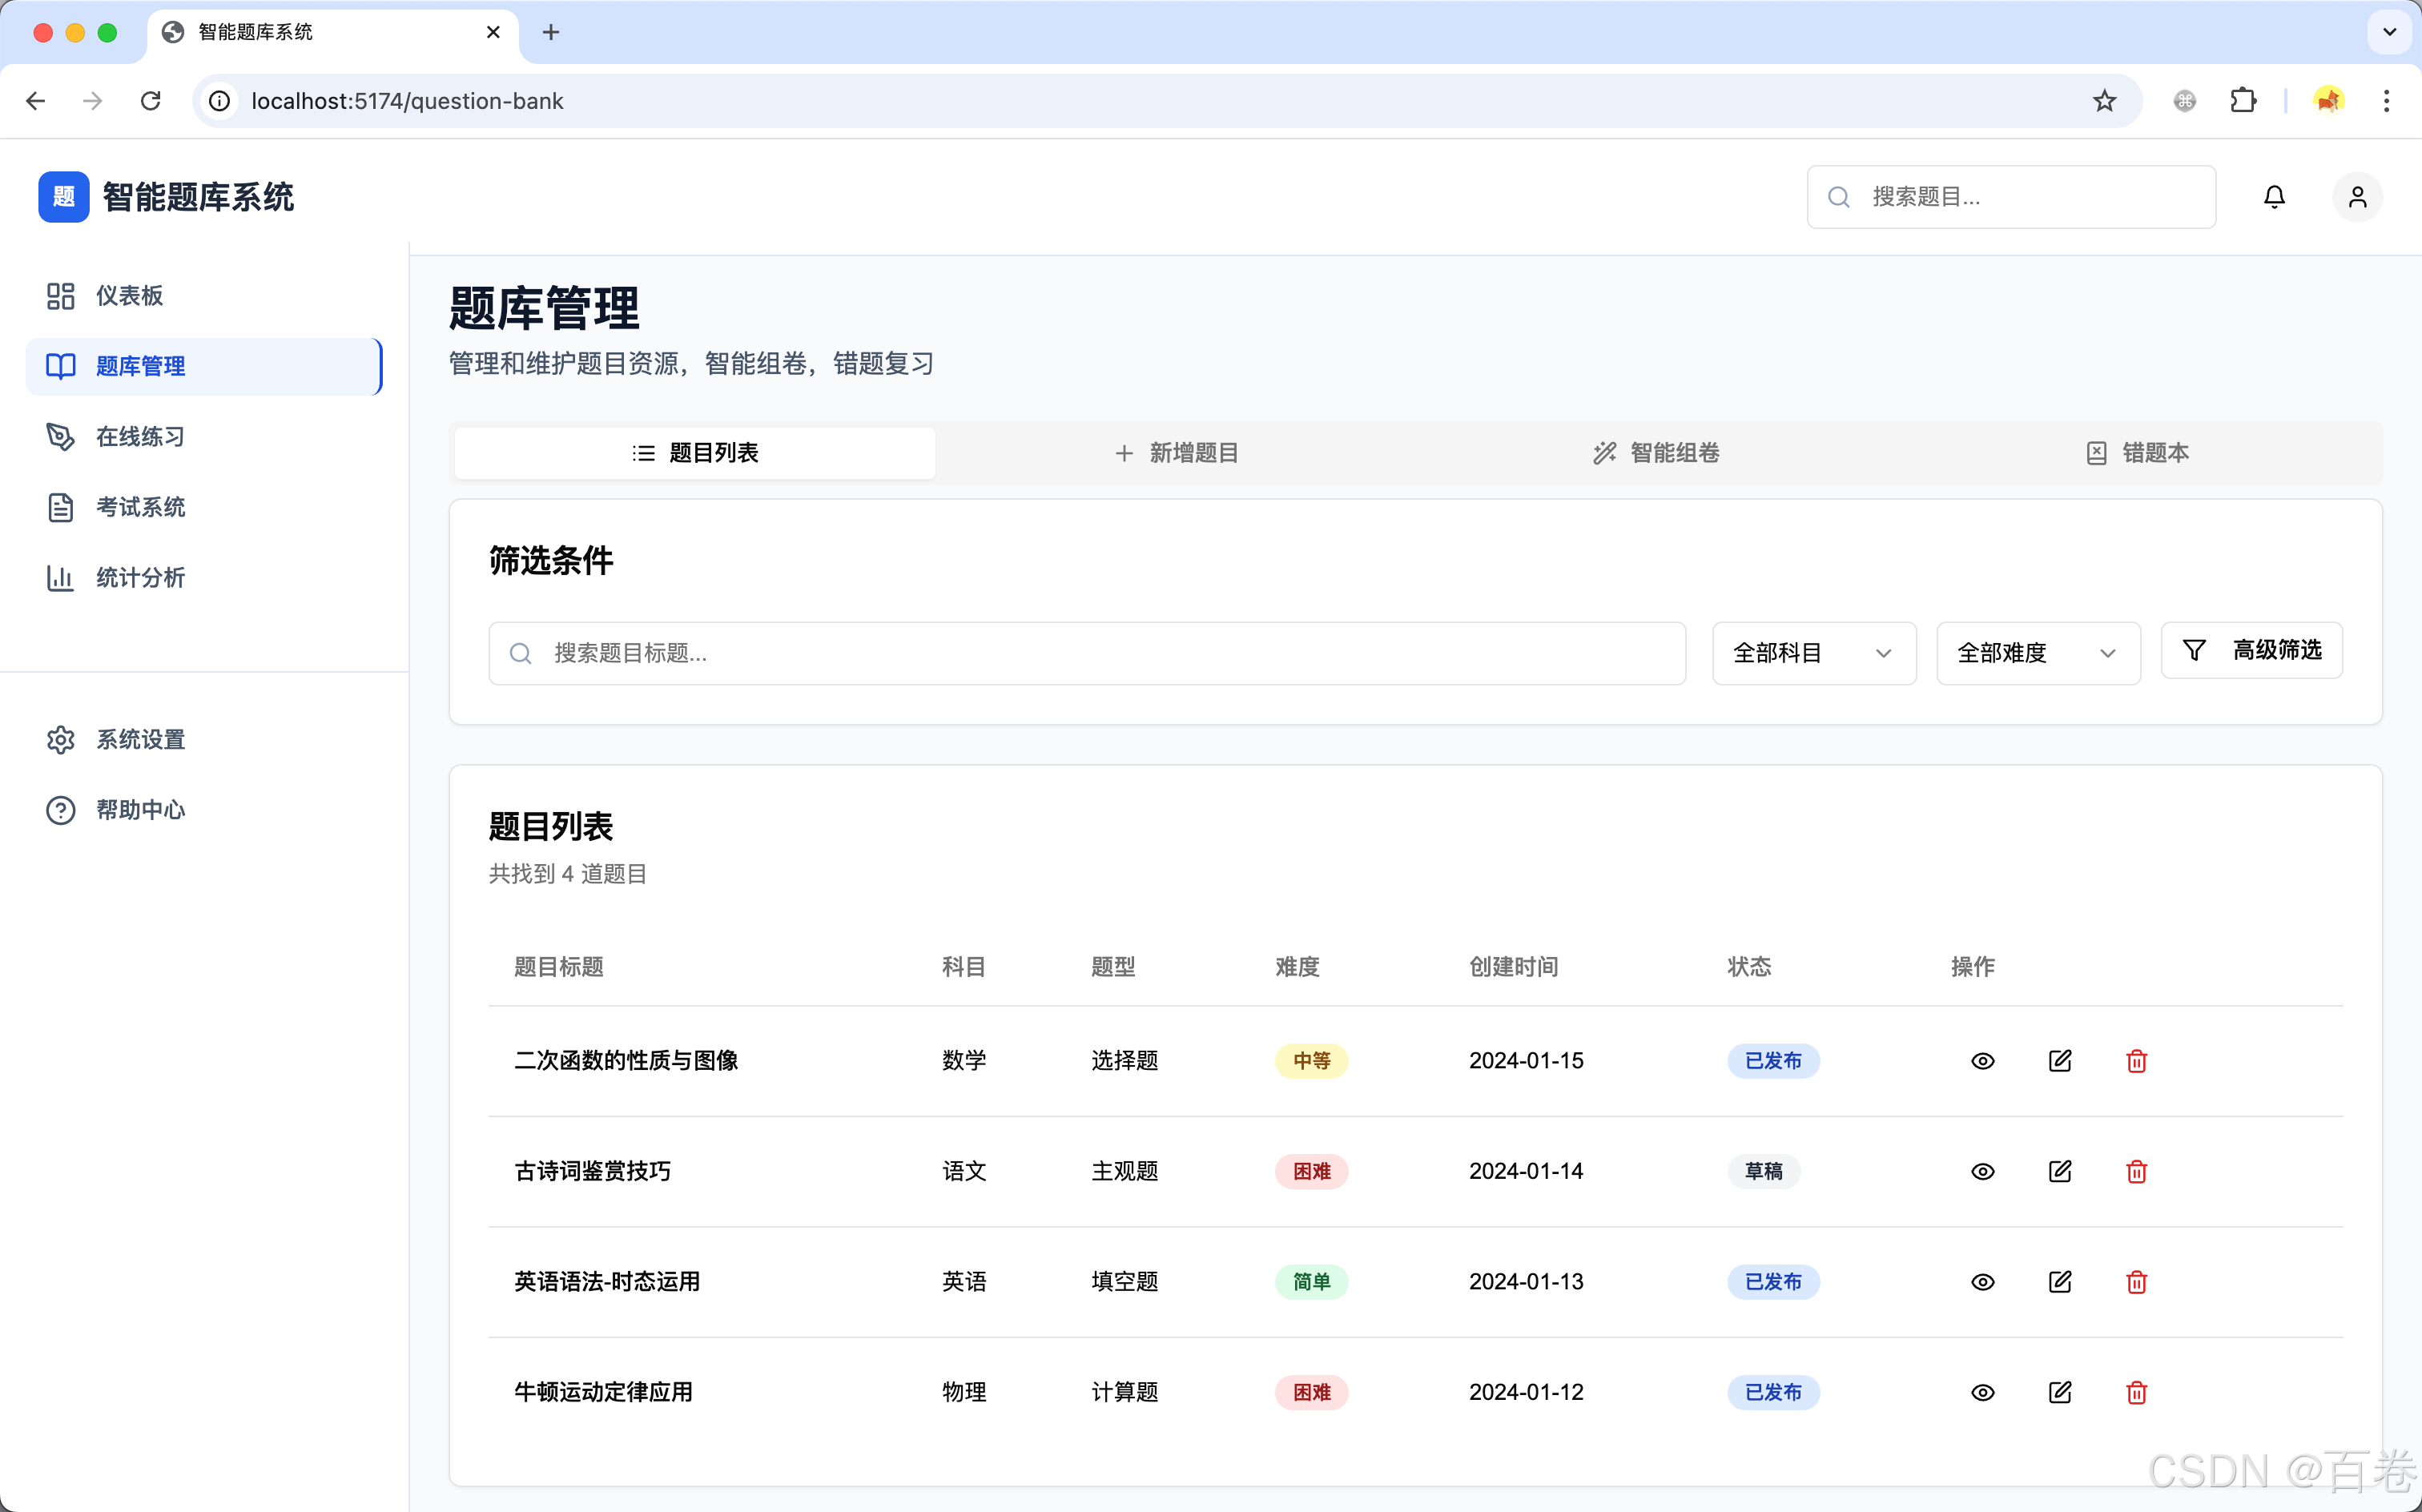Open the 高级筛选 advanced filter
The height and width of the screenshot is (1512, 2422).
(2252, 650)
